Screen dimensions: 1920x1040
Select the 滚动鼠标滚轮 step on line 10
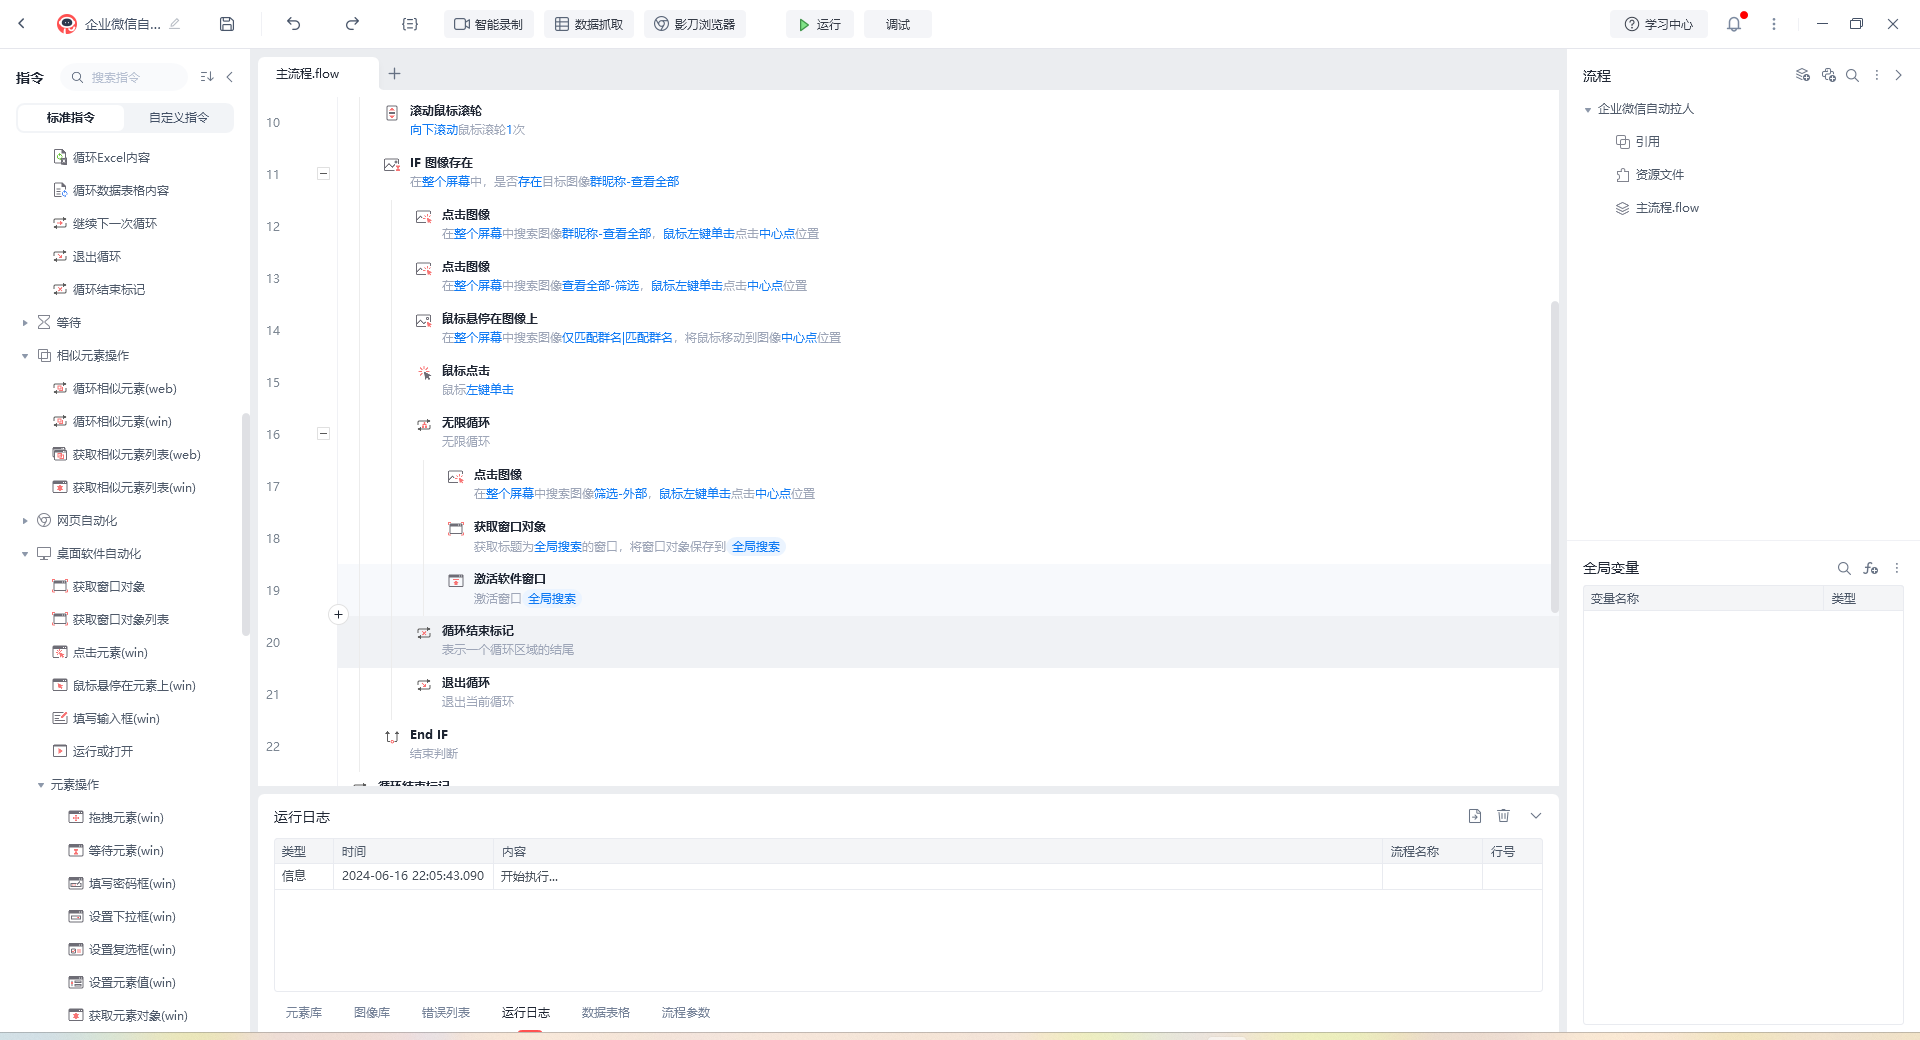pos(947,120)
